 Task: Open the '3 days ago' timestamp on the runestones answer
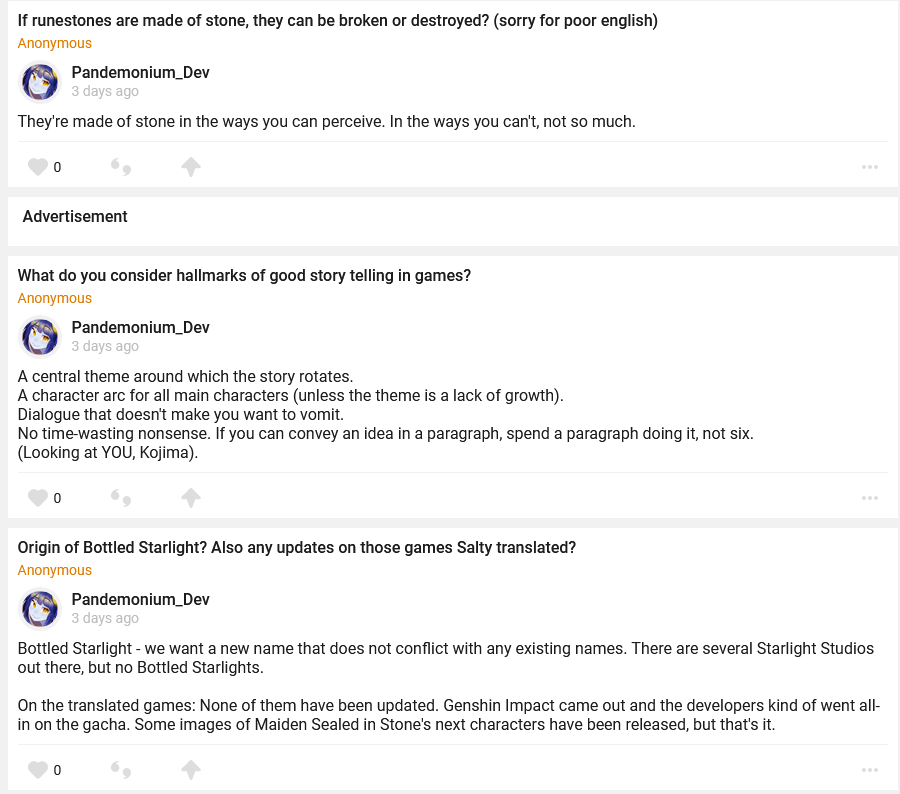pos(105,91)
